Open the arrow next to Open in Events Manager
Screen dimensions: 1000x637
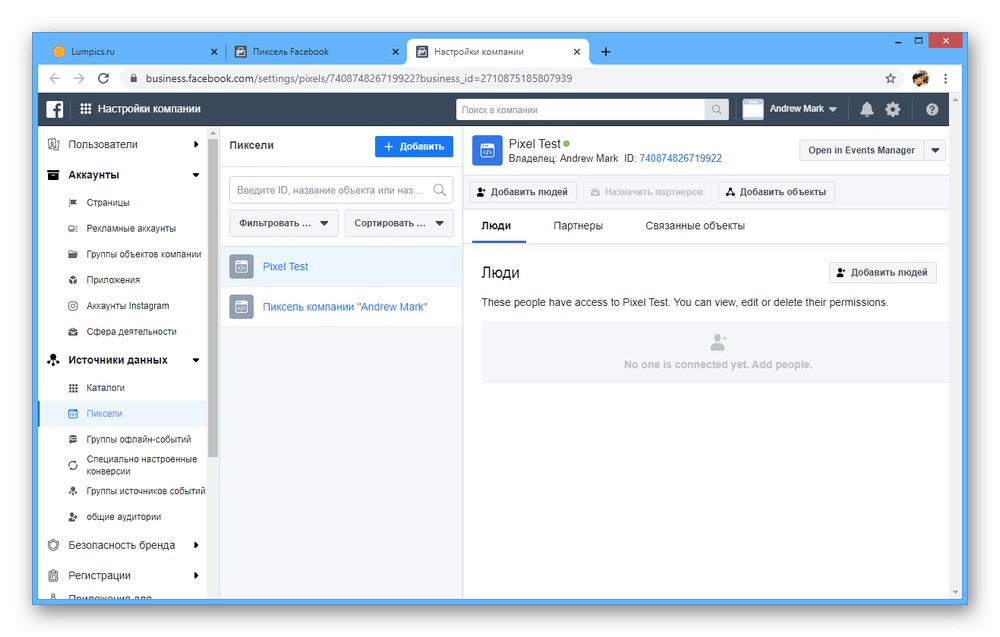pyautogui.click(x=935, y=150)
